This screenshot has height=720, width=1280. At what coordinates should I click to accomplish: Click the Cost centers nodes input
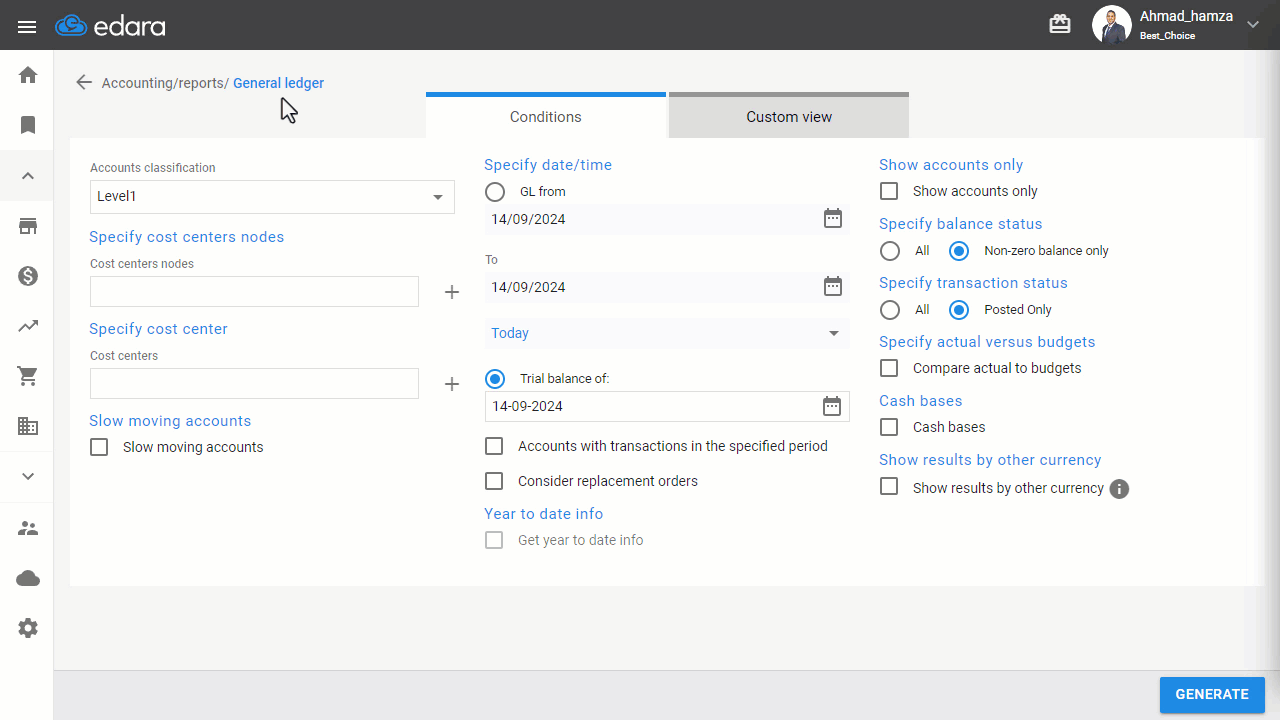(x=254, y=292)
